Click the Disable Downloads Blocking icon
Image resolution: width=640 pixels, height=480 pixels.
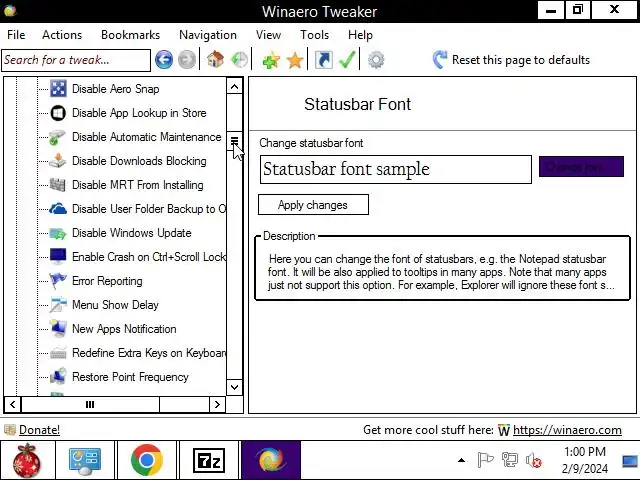pos(58,161)
